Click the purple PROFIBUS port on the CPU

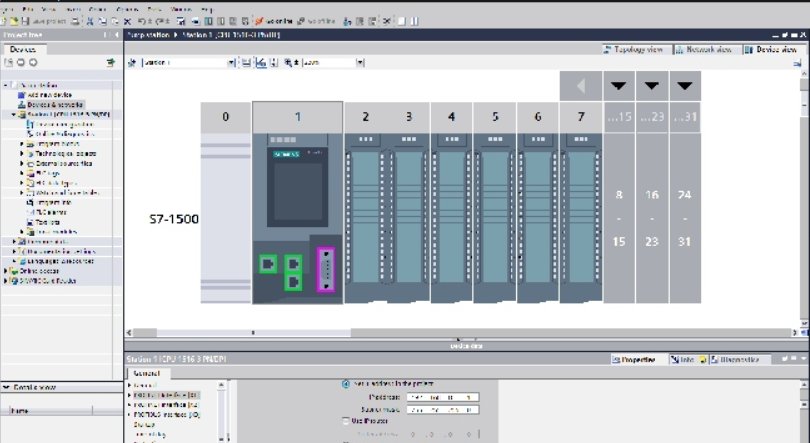tap(327, 269)
